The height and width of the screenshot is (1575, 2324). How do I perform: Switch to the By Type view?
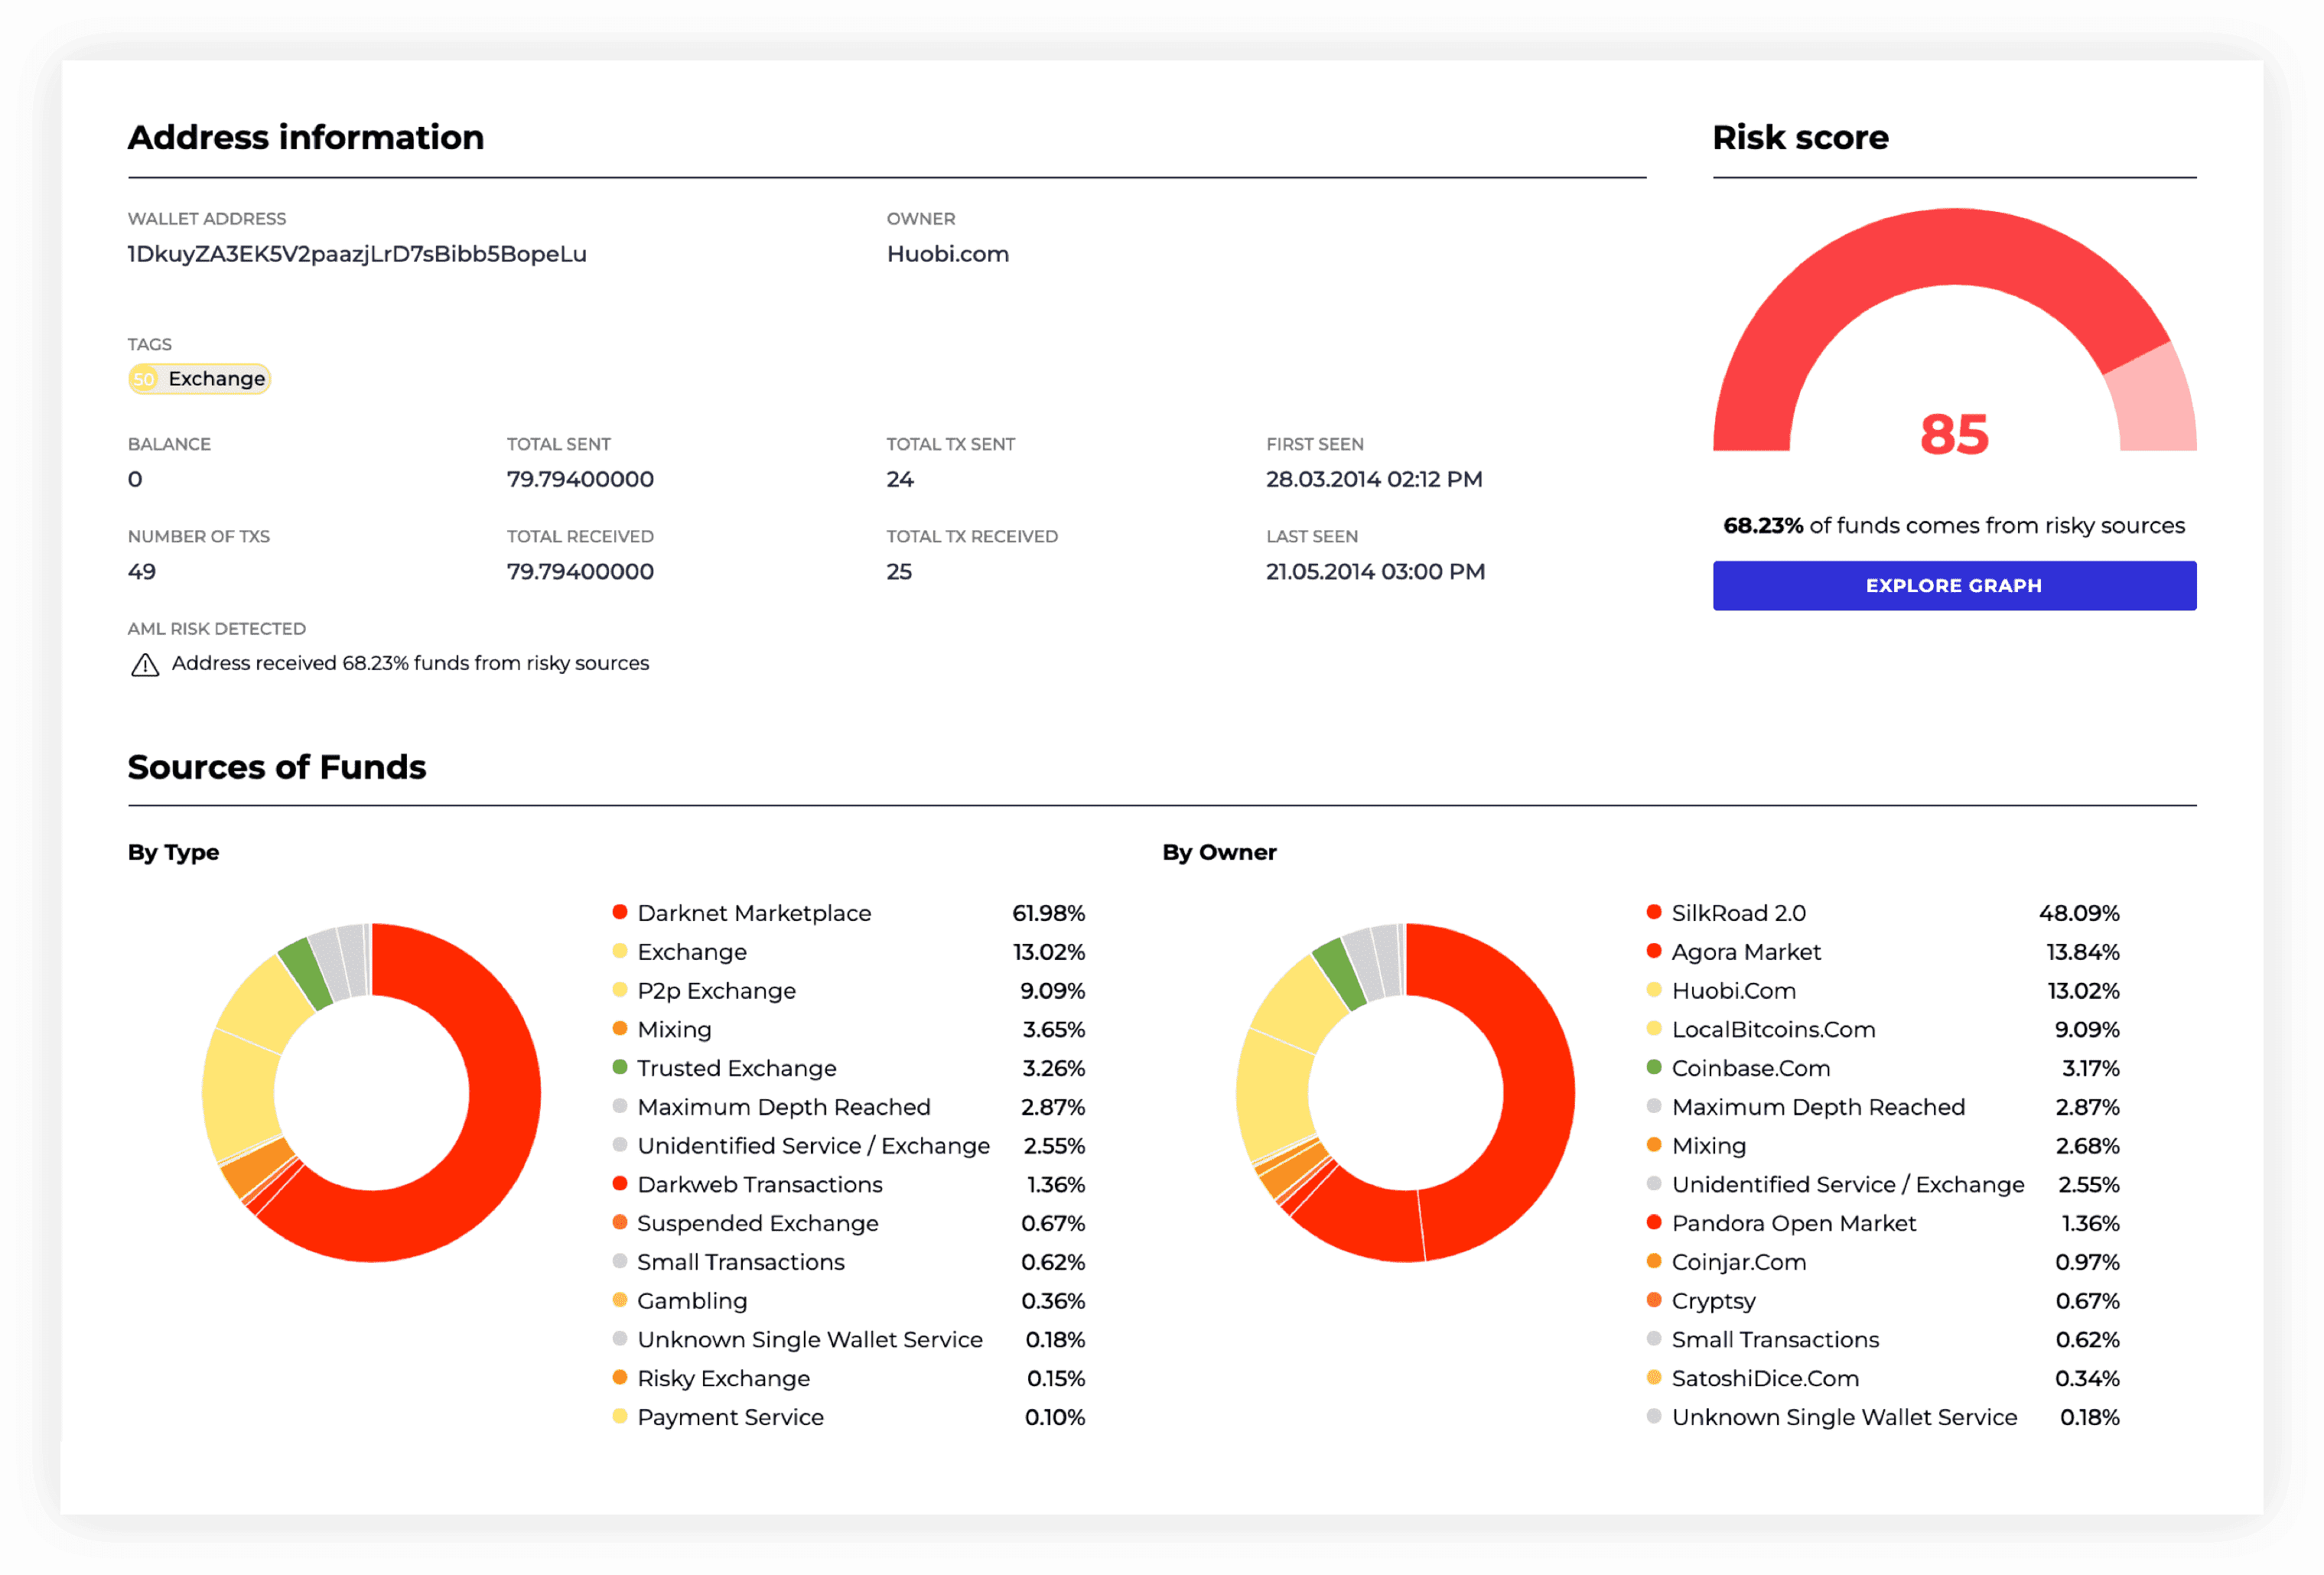[x=172, y=852]
